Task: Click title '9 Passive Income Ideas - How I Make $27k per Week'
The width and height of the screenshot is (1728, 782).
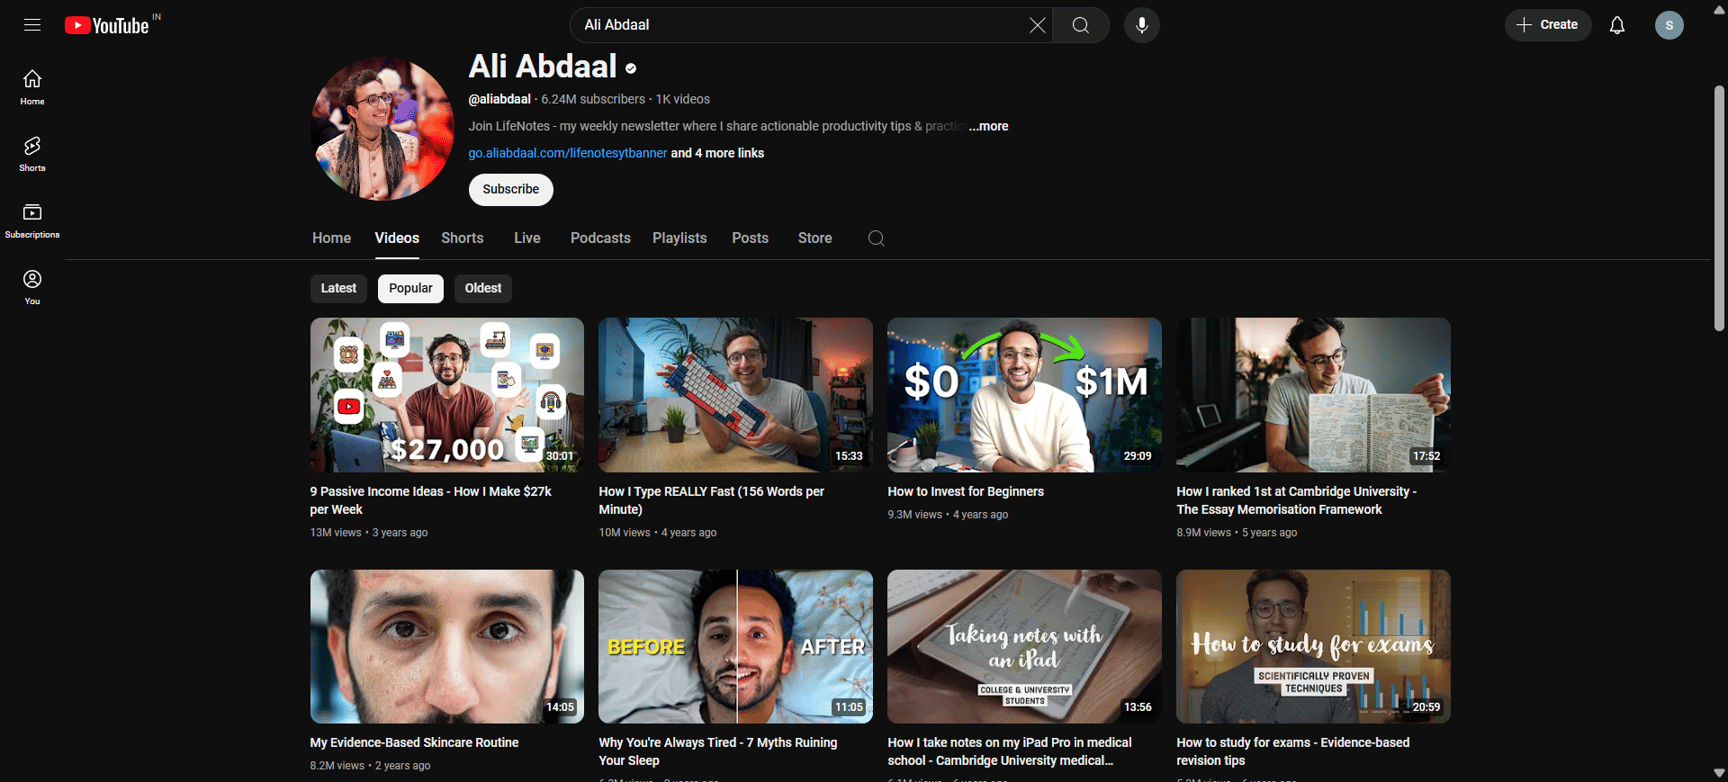Action: 431,500
